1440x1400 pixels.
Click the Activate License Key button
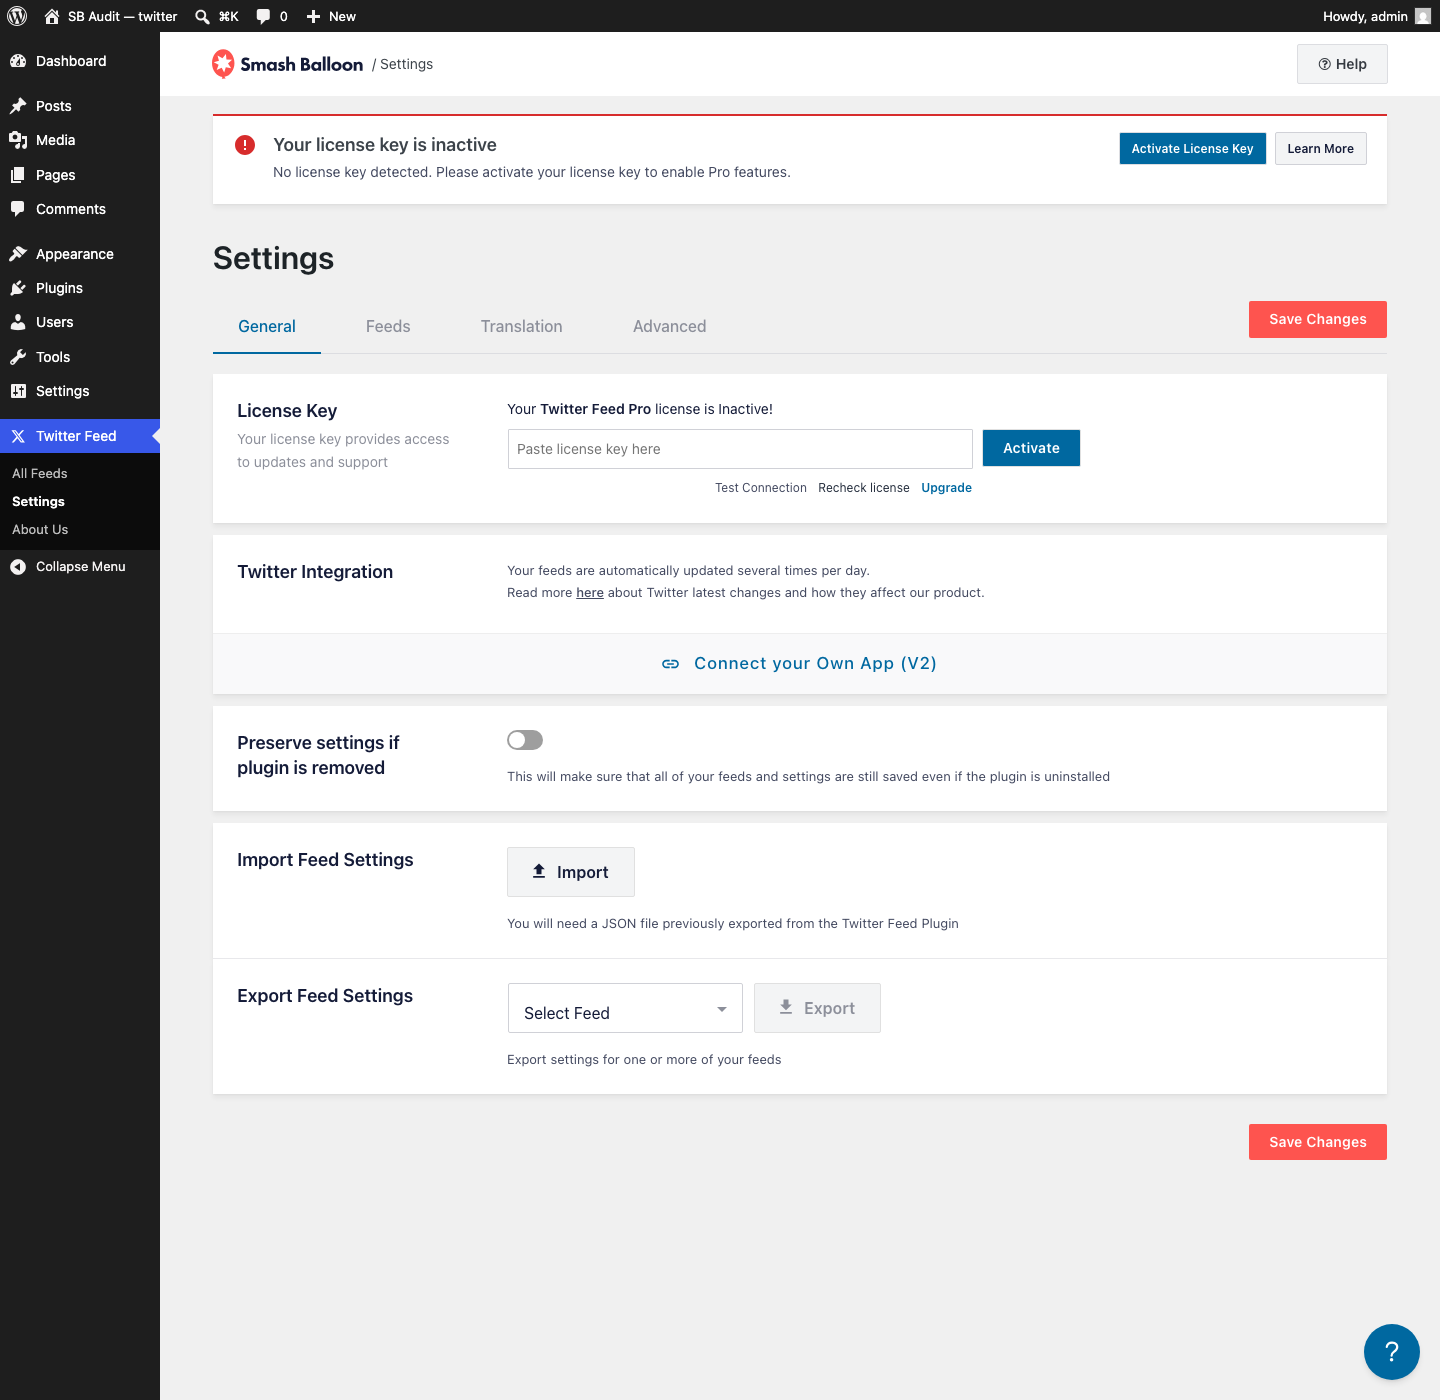[1193, 149]
